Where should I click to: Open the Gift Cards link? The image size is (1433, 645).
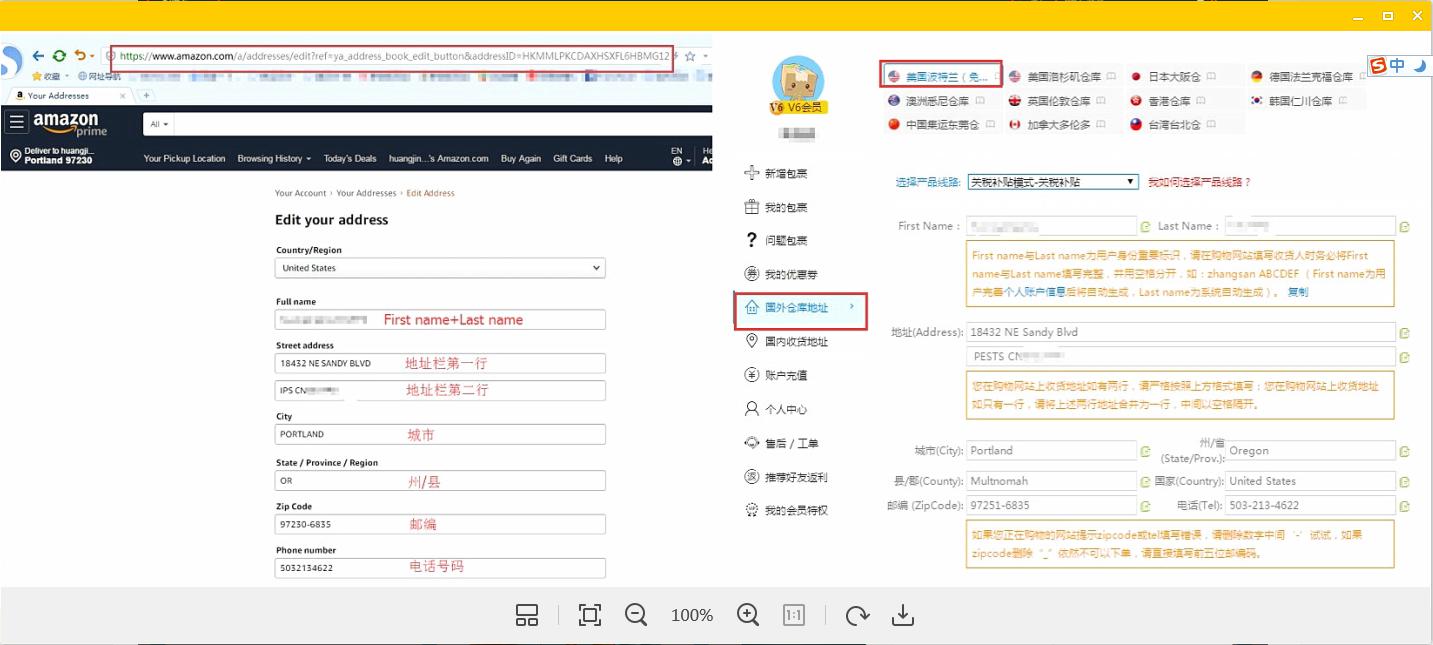click(x=573, y=158)
